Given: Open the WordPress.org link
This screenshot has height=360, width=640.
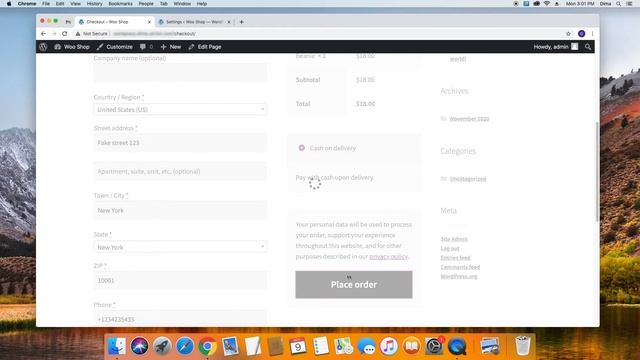Looking at the screenshot, I should pos(459,277).
